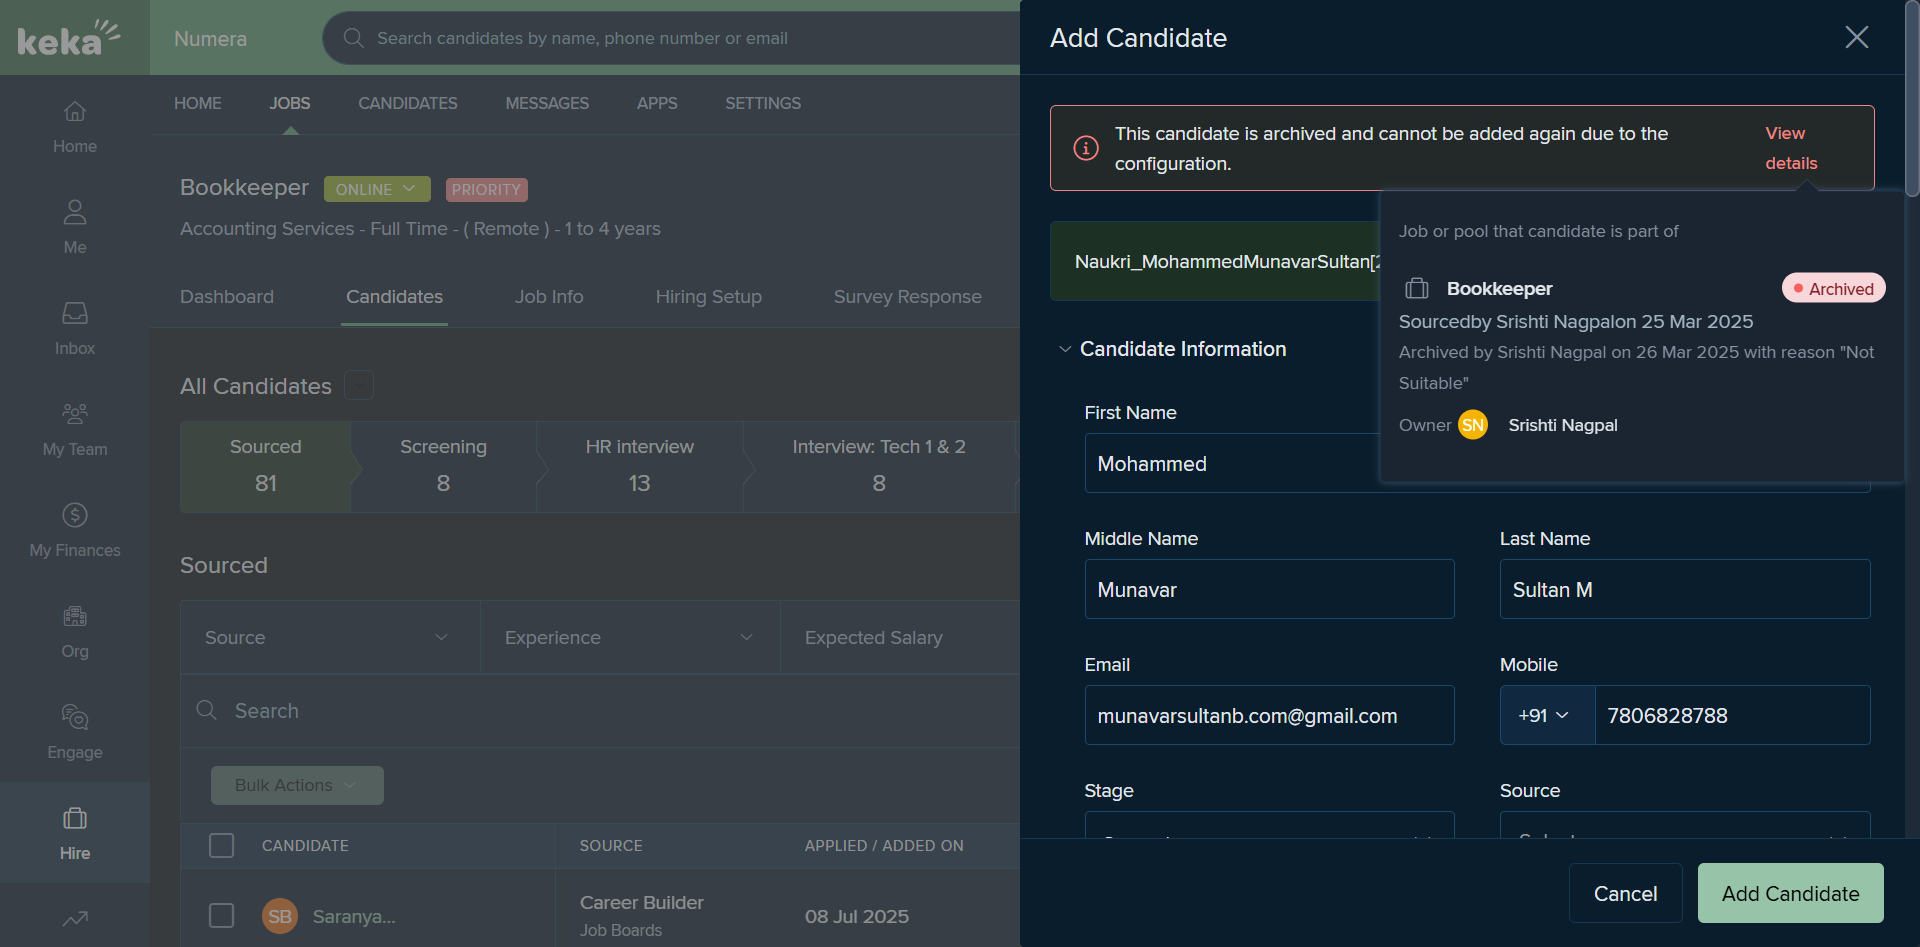Open the Source filter dropdown

tap(330, 637)
